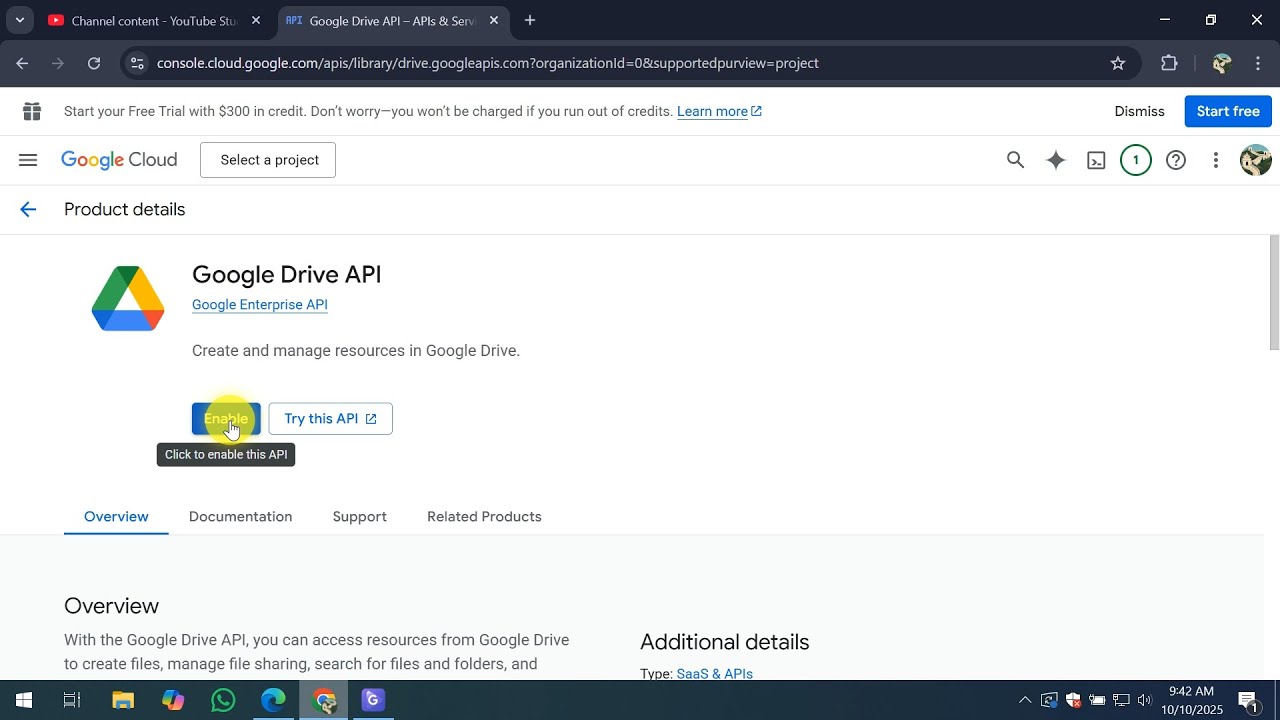Open the search magnifier icon
The width and height of the screenshot is (1280, 720).
(1015, 160)
